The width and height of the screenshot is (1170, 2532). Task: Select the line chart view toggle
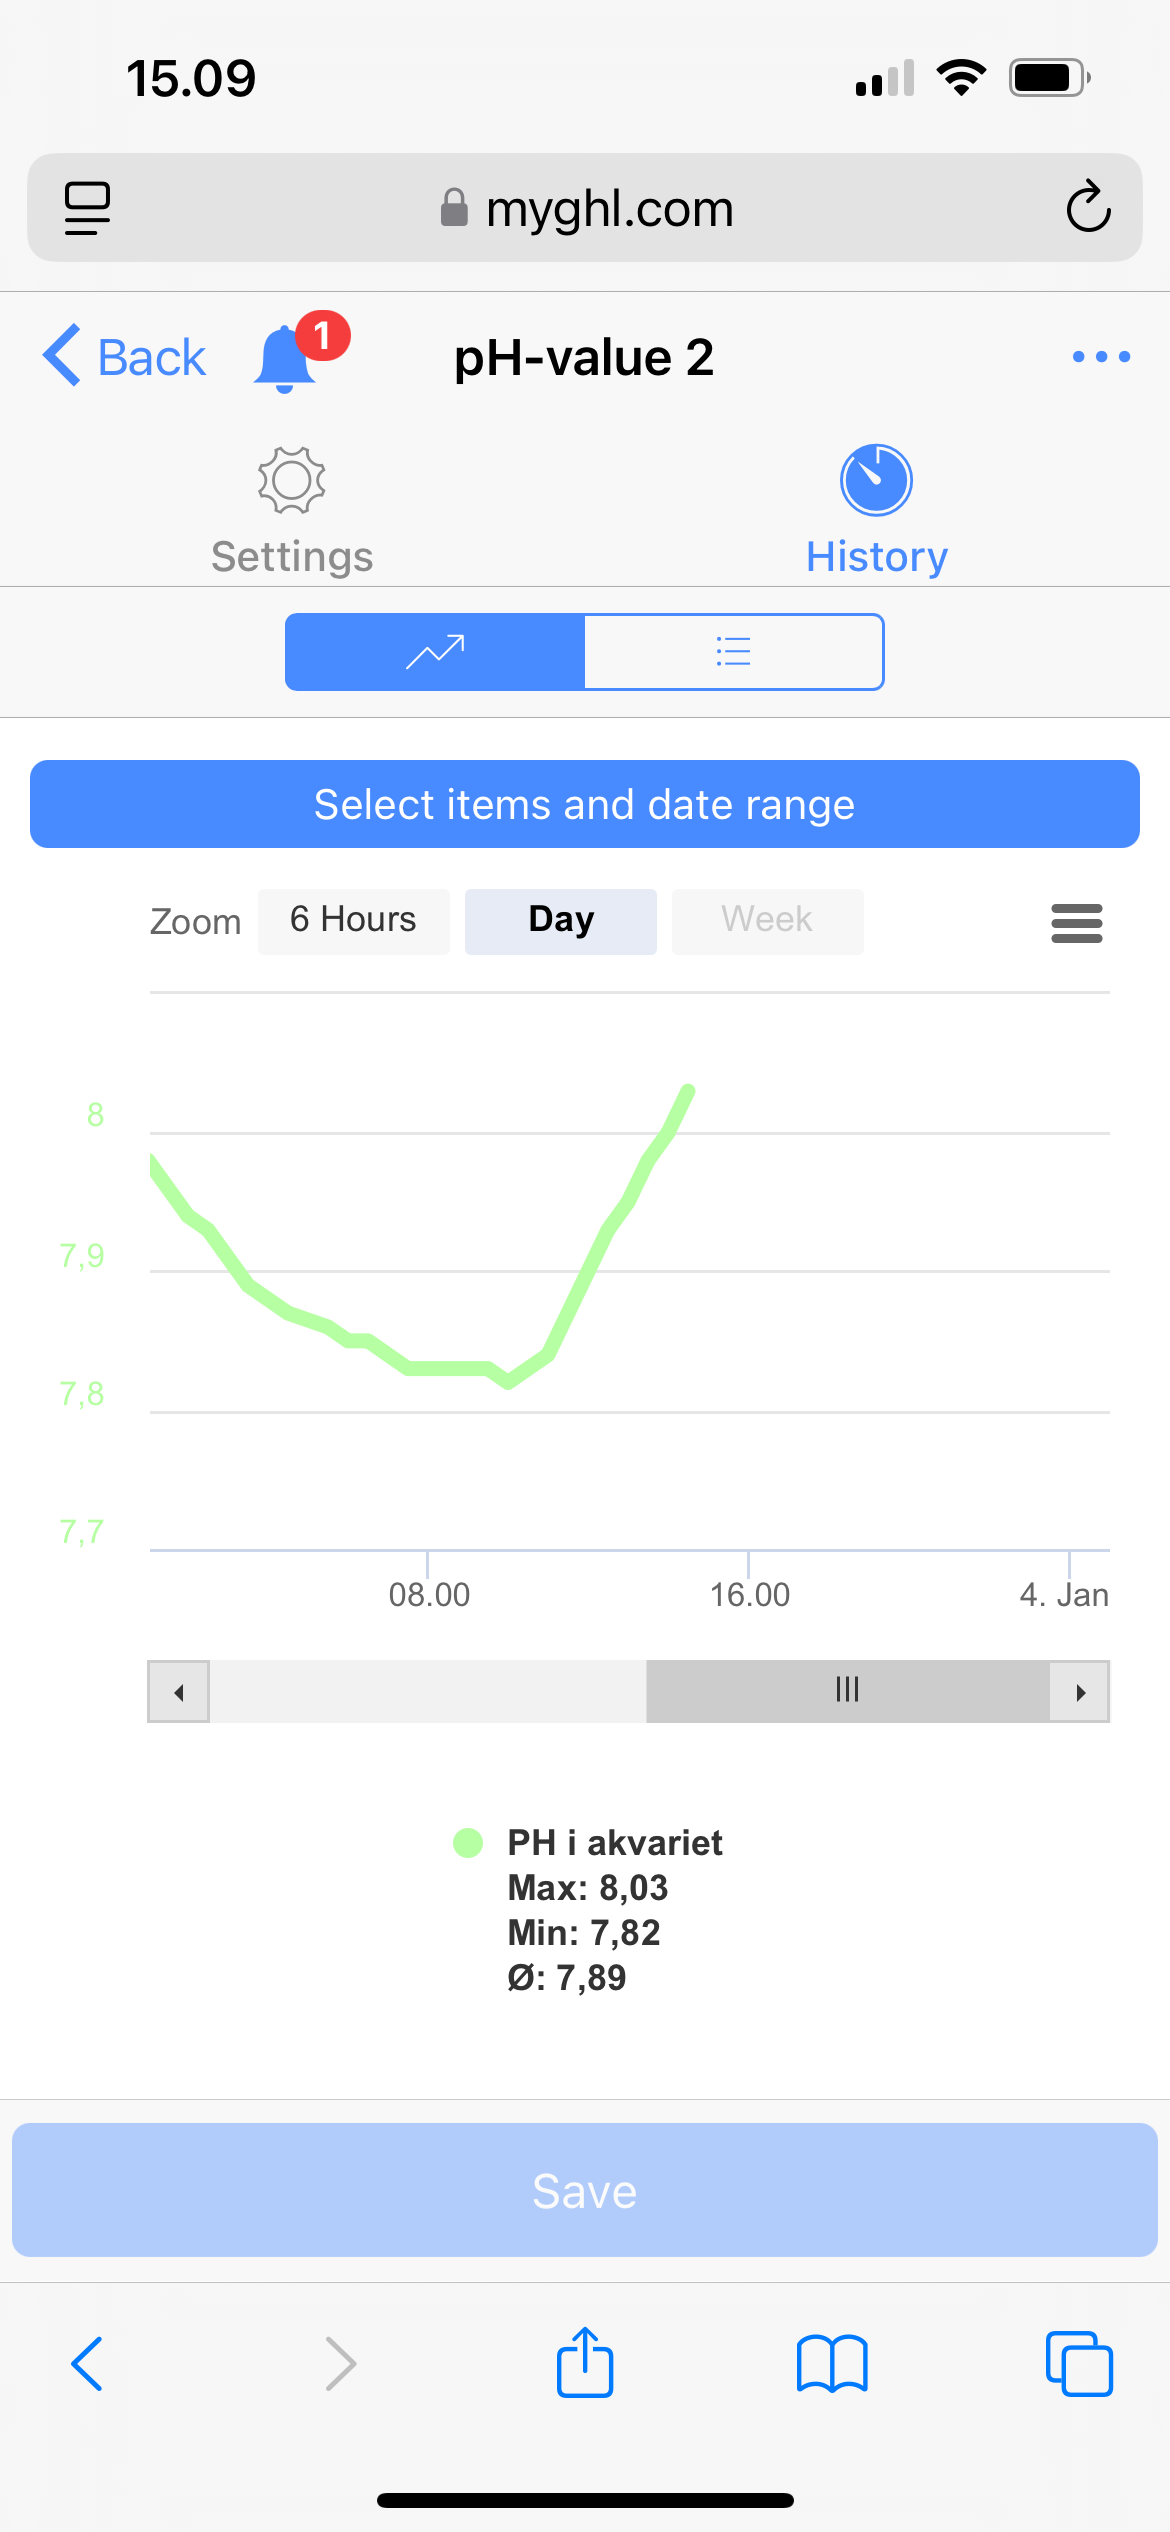(x=435, y=652)
